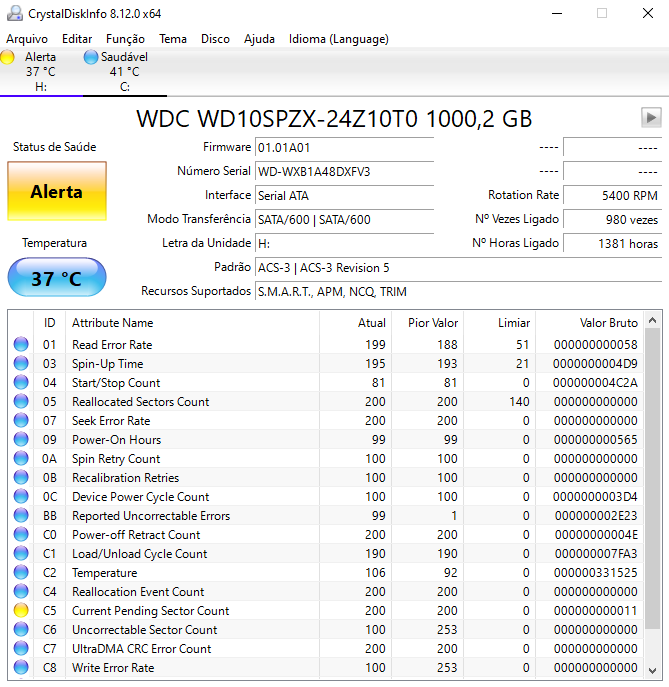Click the Rotation Rate value 5400 RPM

pyautogui.click(x=612, y=195)
